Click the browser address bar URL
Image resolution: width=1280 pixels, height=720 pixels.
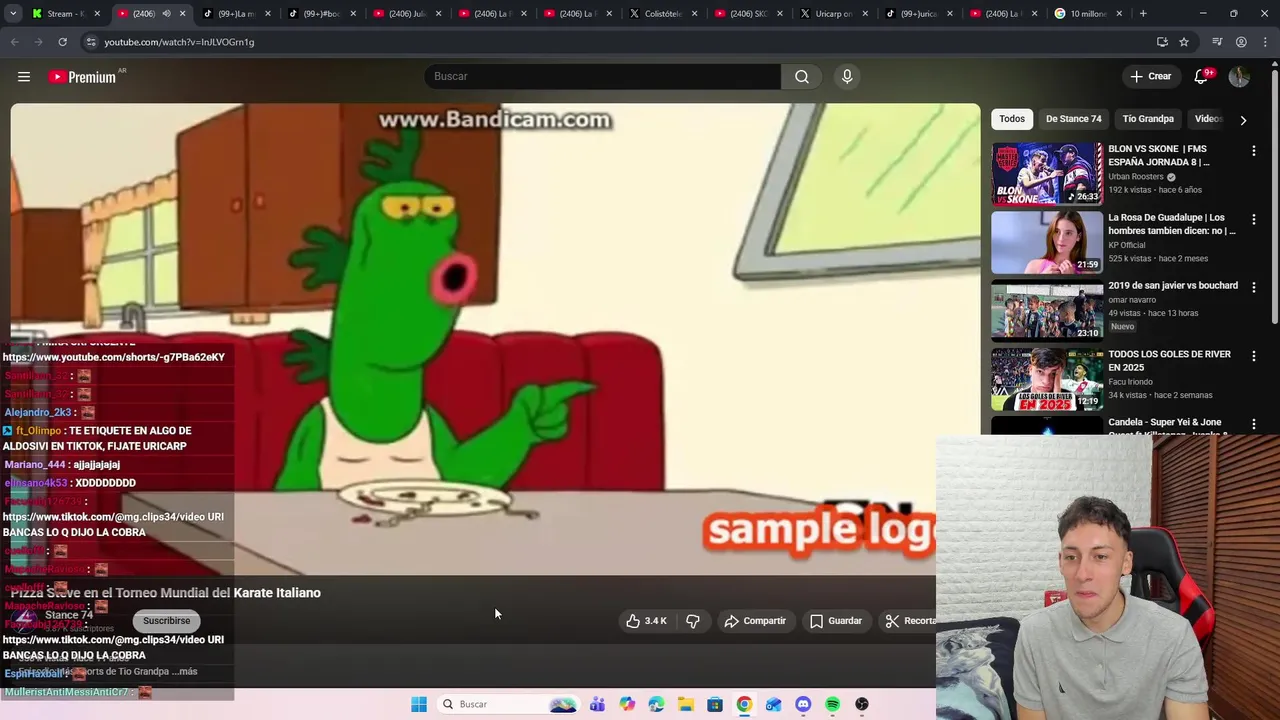(x=179, y=42)
